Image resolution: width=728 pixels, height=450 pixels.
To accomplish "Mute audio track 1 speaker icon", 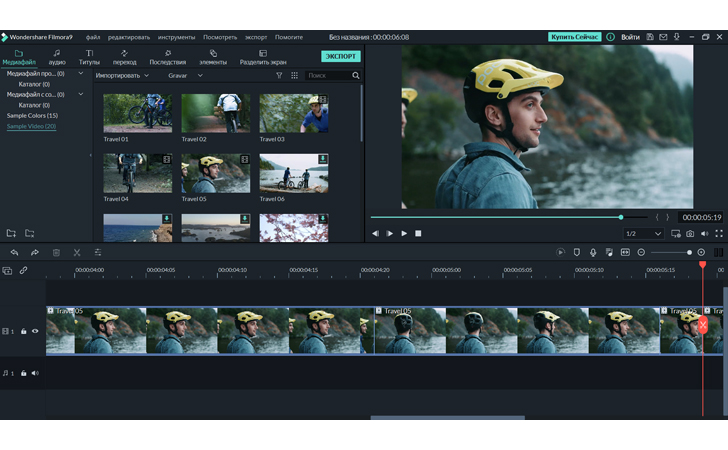I will click(35, 373).
